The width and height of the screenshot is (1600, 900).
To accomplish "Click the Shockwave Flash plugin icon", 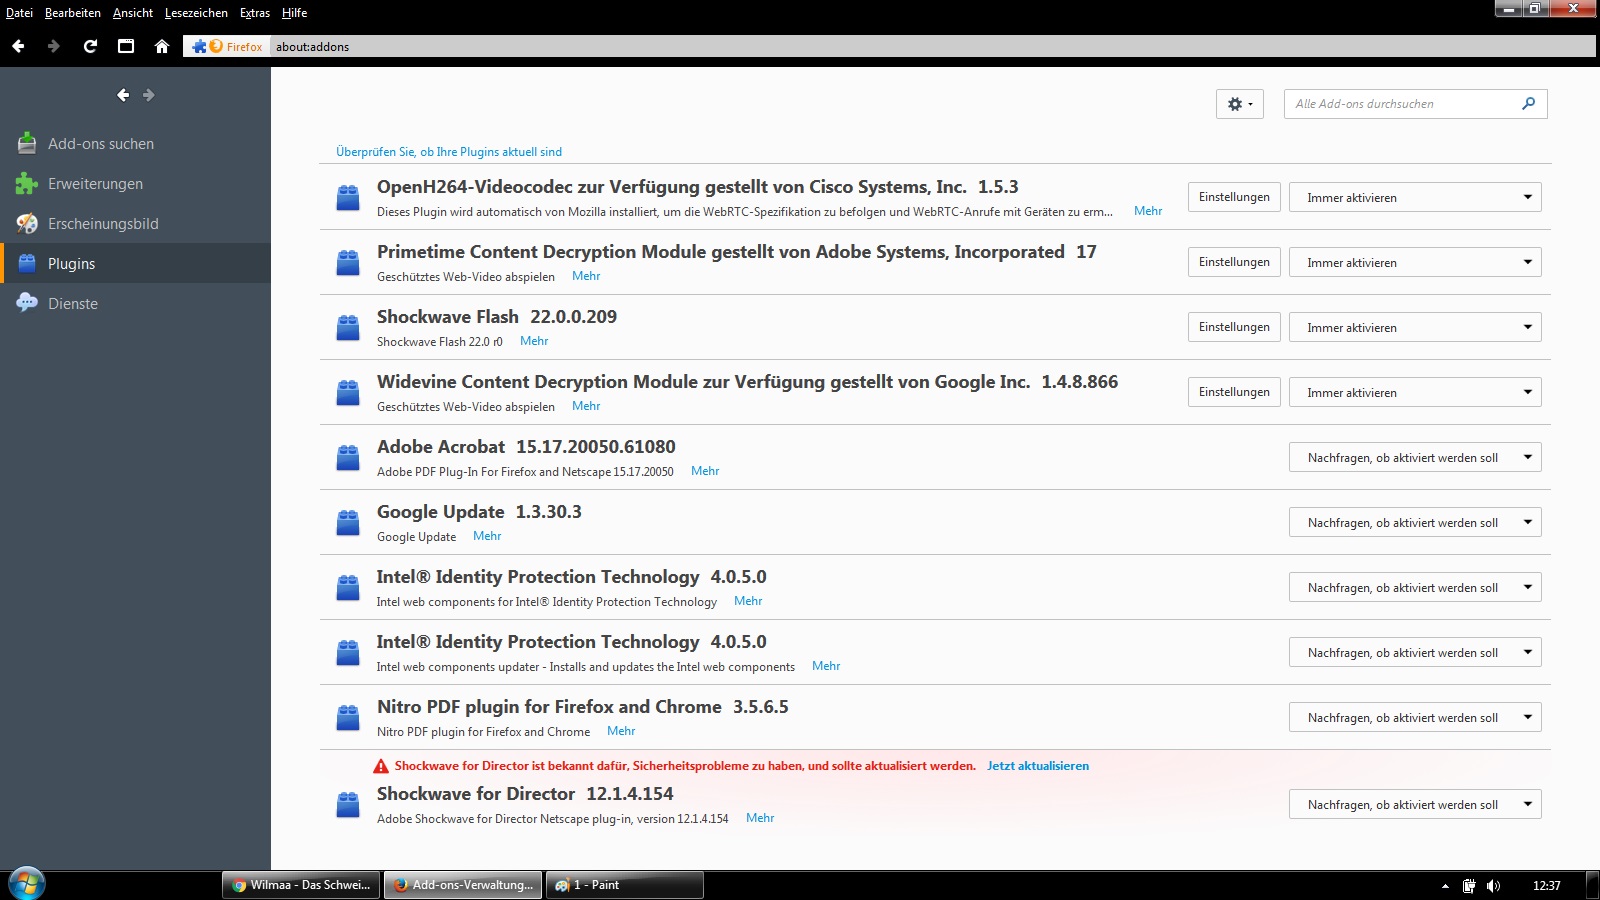I will coord(348,328).
